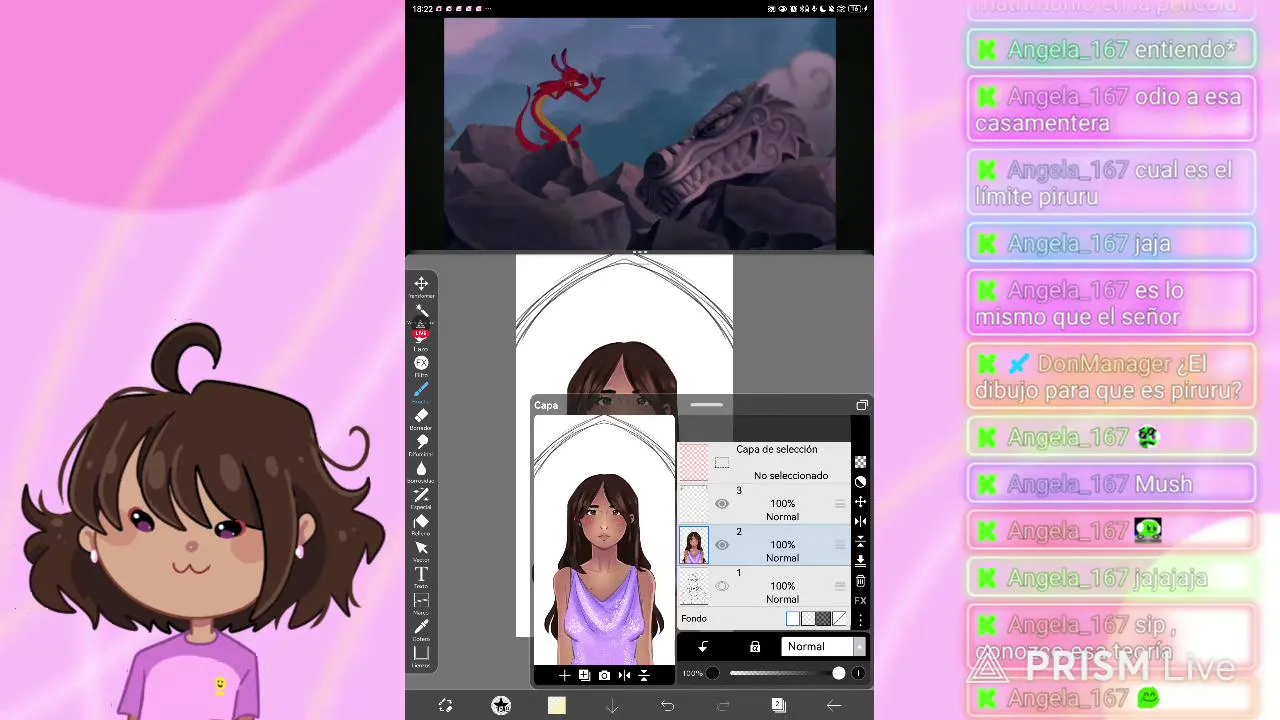Set Fondo to dark transparent checker
This screenshot has height=720, width=1280.
tap(823, 619)
